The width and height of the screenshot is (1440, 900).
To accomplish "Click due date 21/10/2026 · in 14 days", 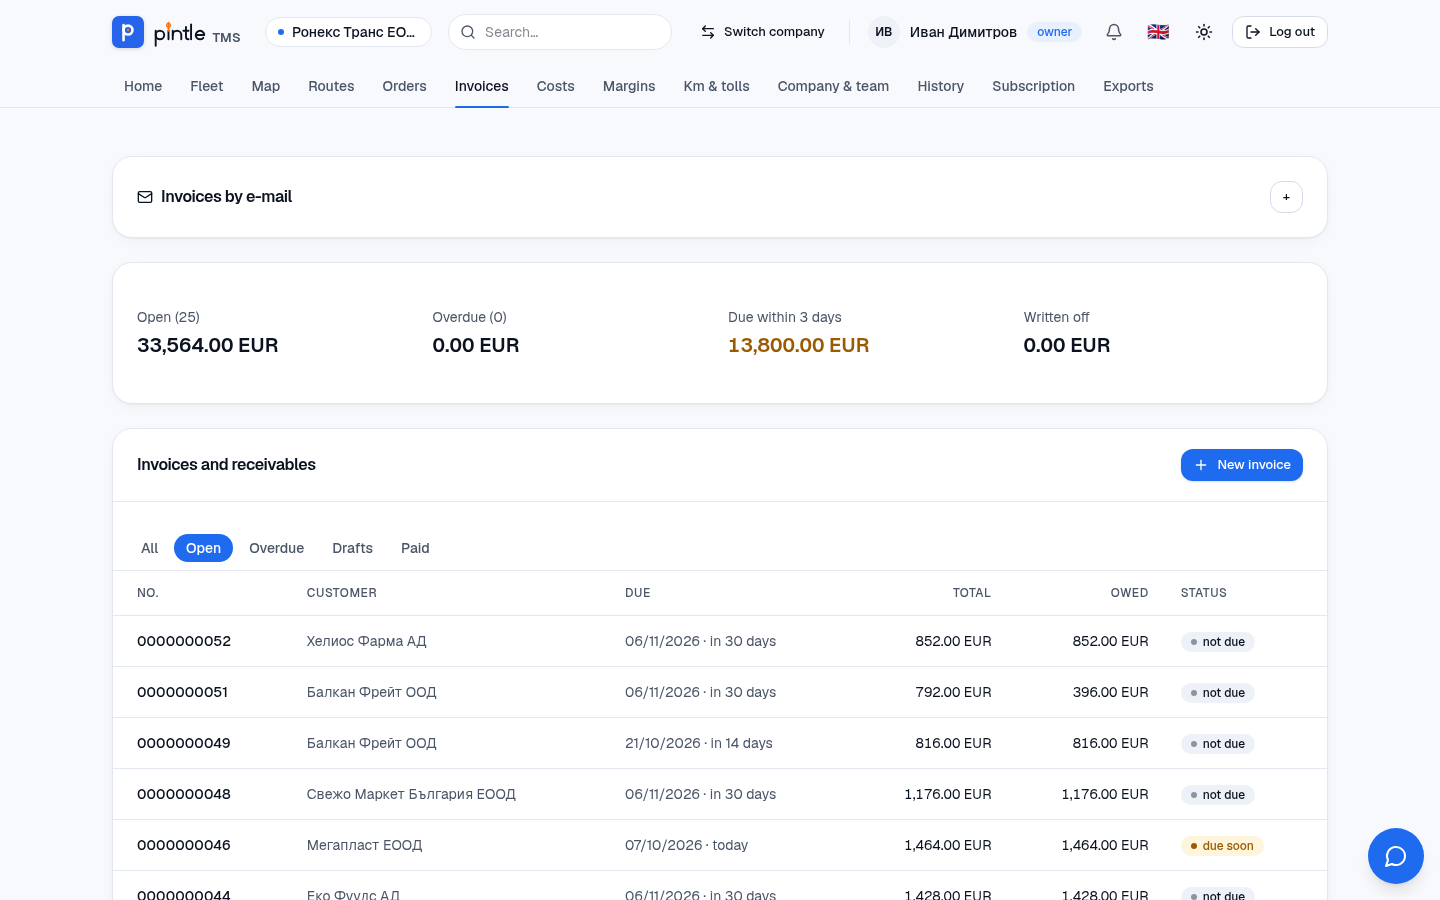I will [699, 743].
